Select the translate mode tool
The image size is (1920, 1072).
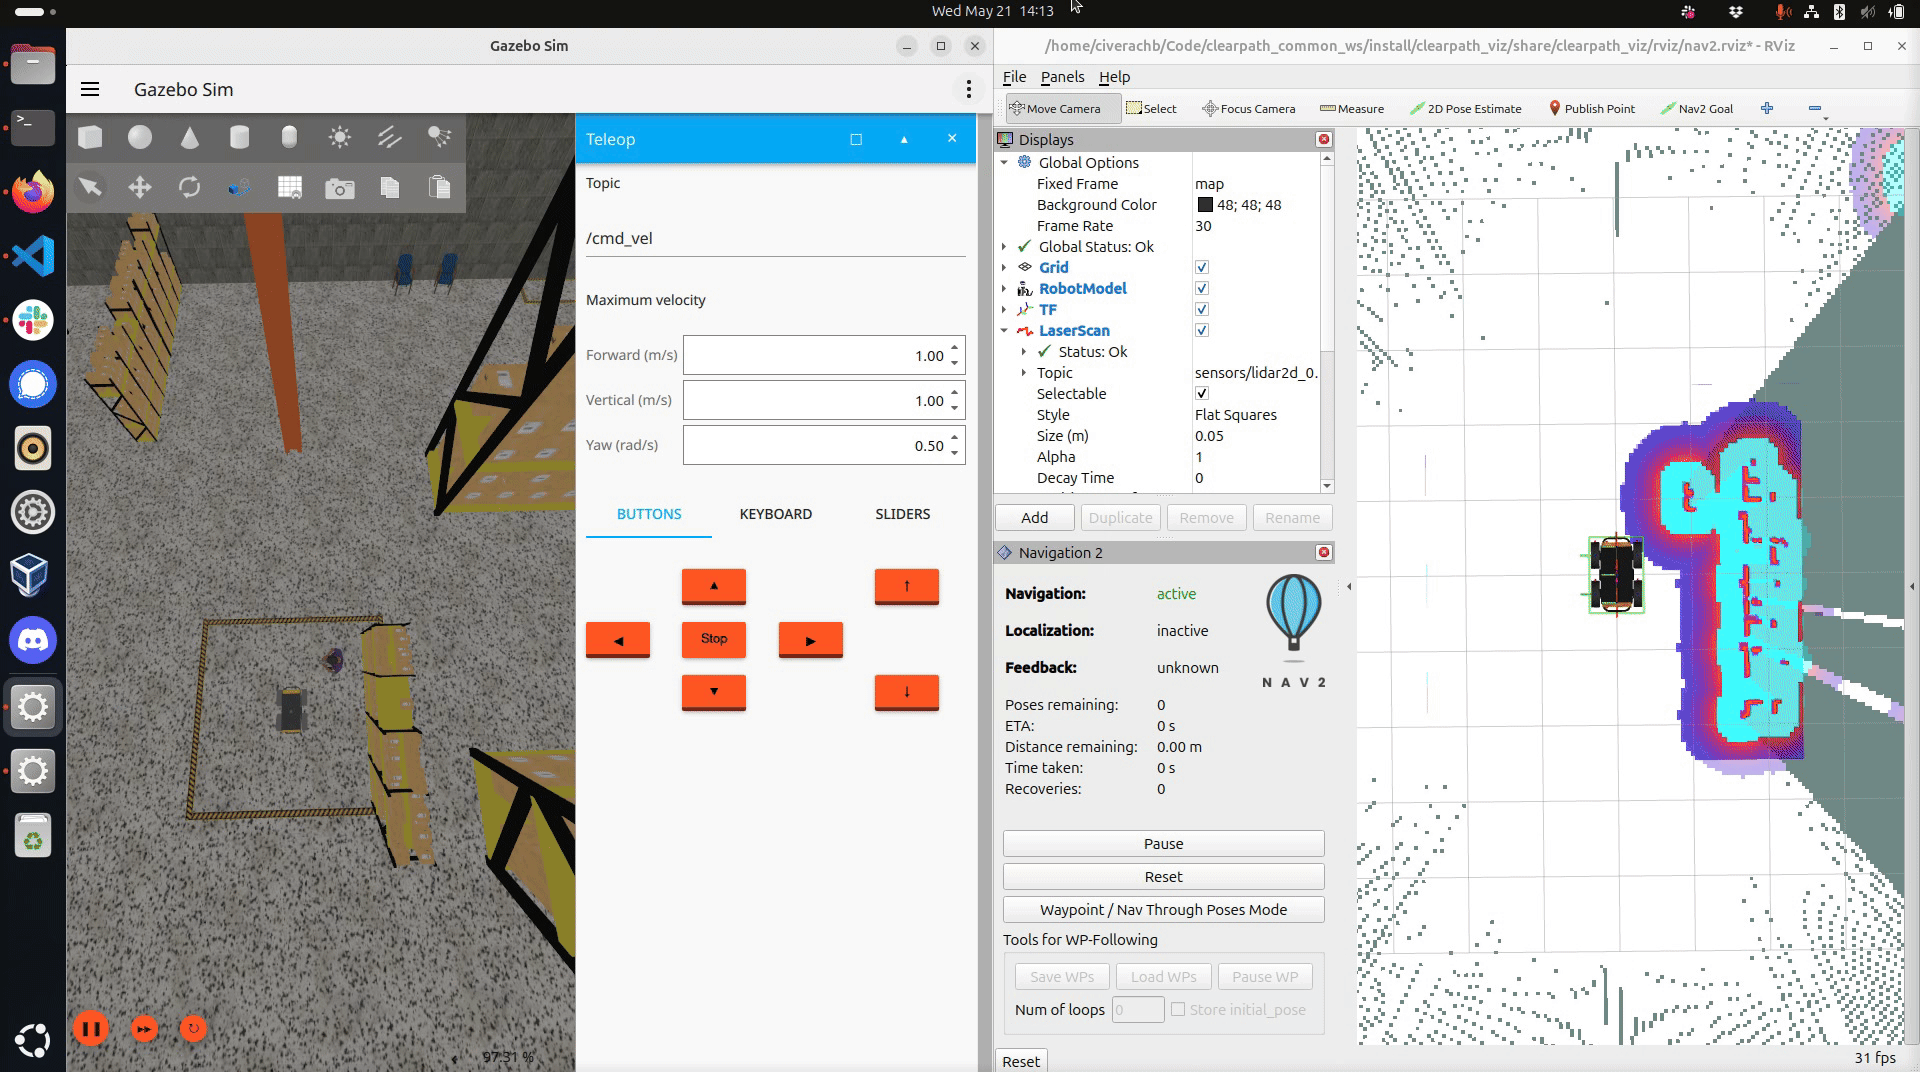click(140, 187)
